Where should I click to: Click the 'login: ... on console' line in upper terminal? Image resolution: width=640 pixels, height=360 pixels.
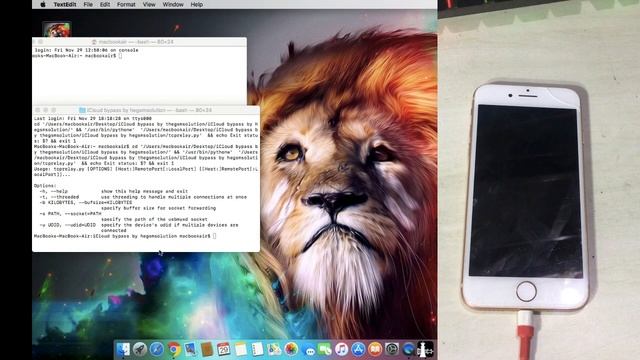[x=86, y=50]
